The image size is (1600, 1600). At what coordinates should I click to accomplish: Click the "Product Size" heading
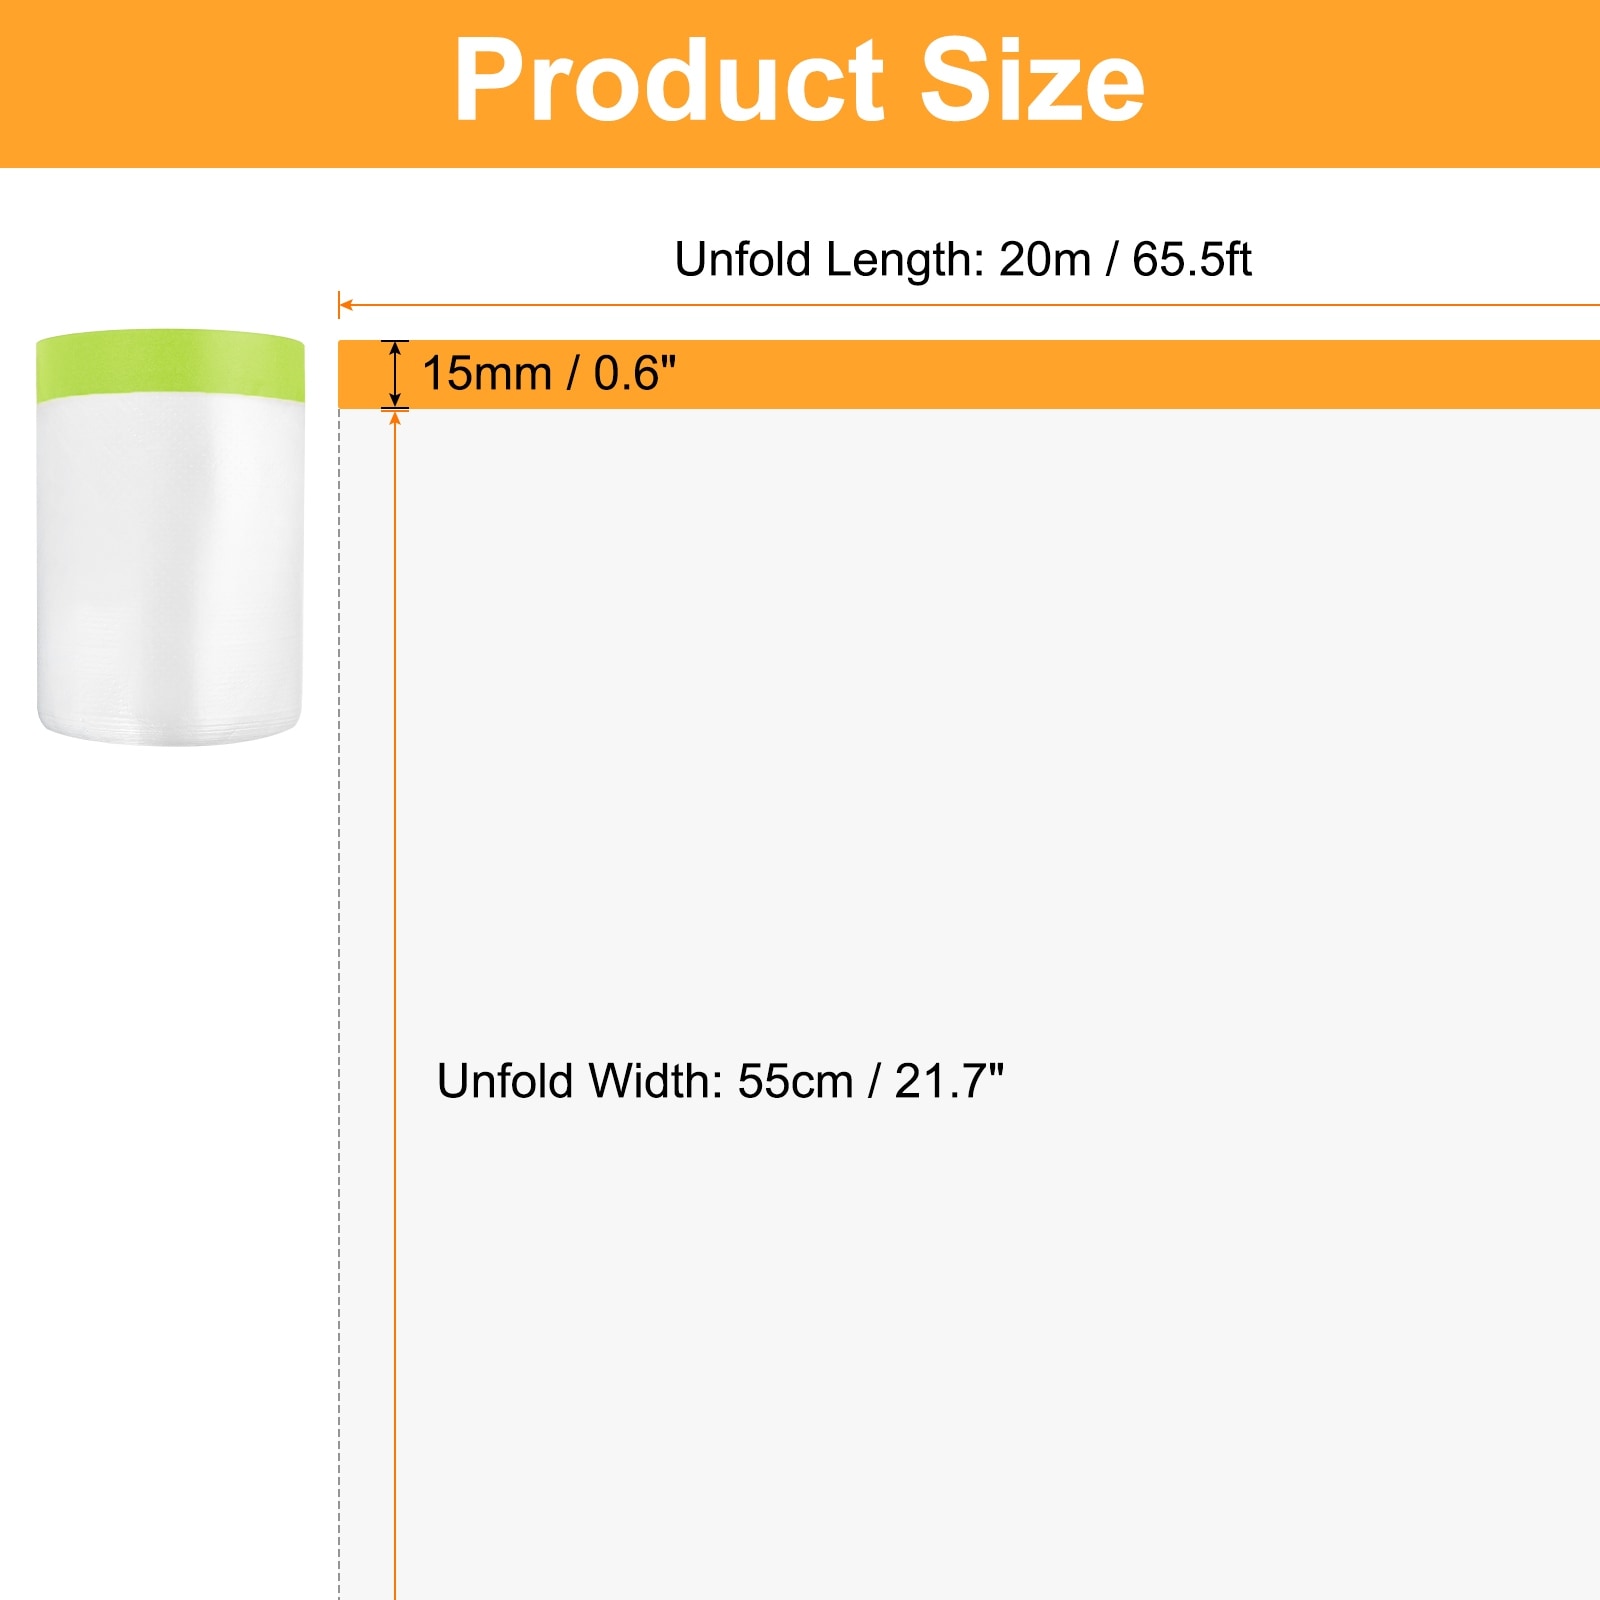pyautogui.click(x=799, y=80)
